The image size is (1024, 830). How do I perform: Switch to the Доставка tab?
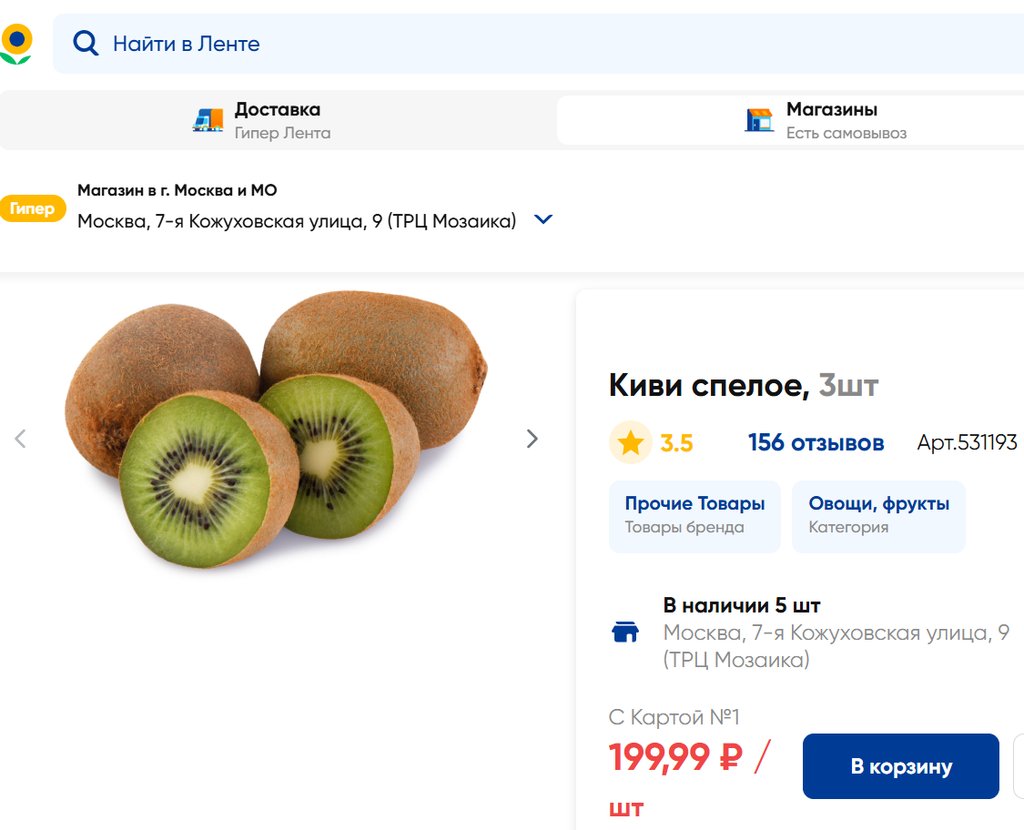[277, 120]
